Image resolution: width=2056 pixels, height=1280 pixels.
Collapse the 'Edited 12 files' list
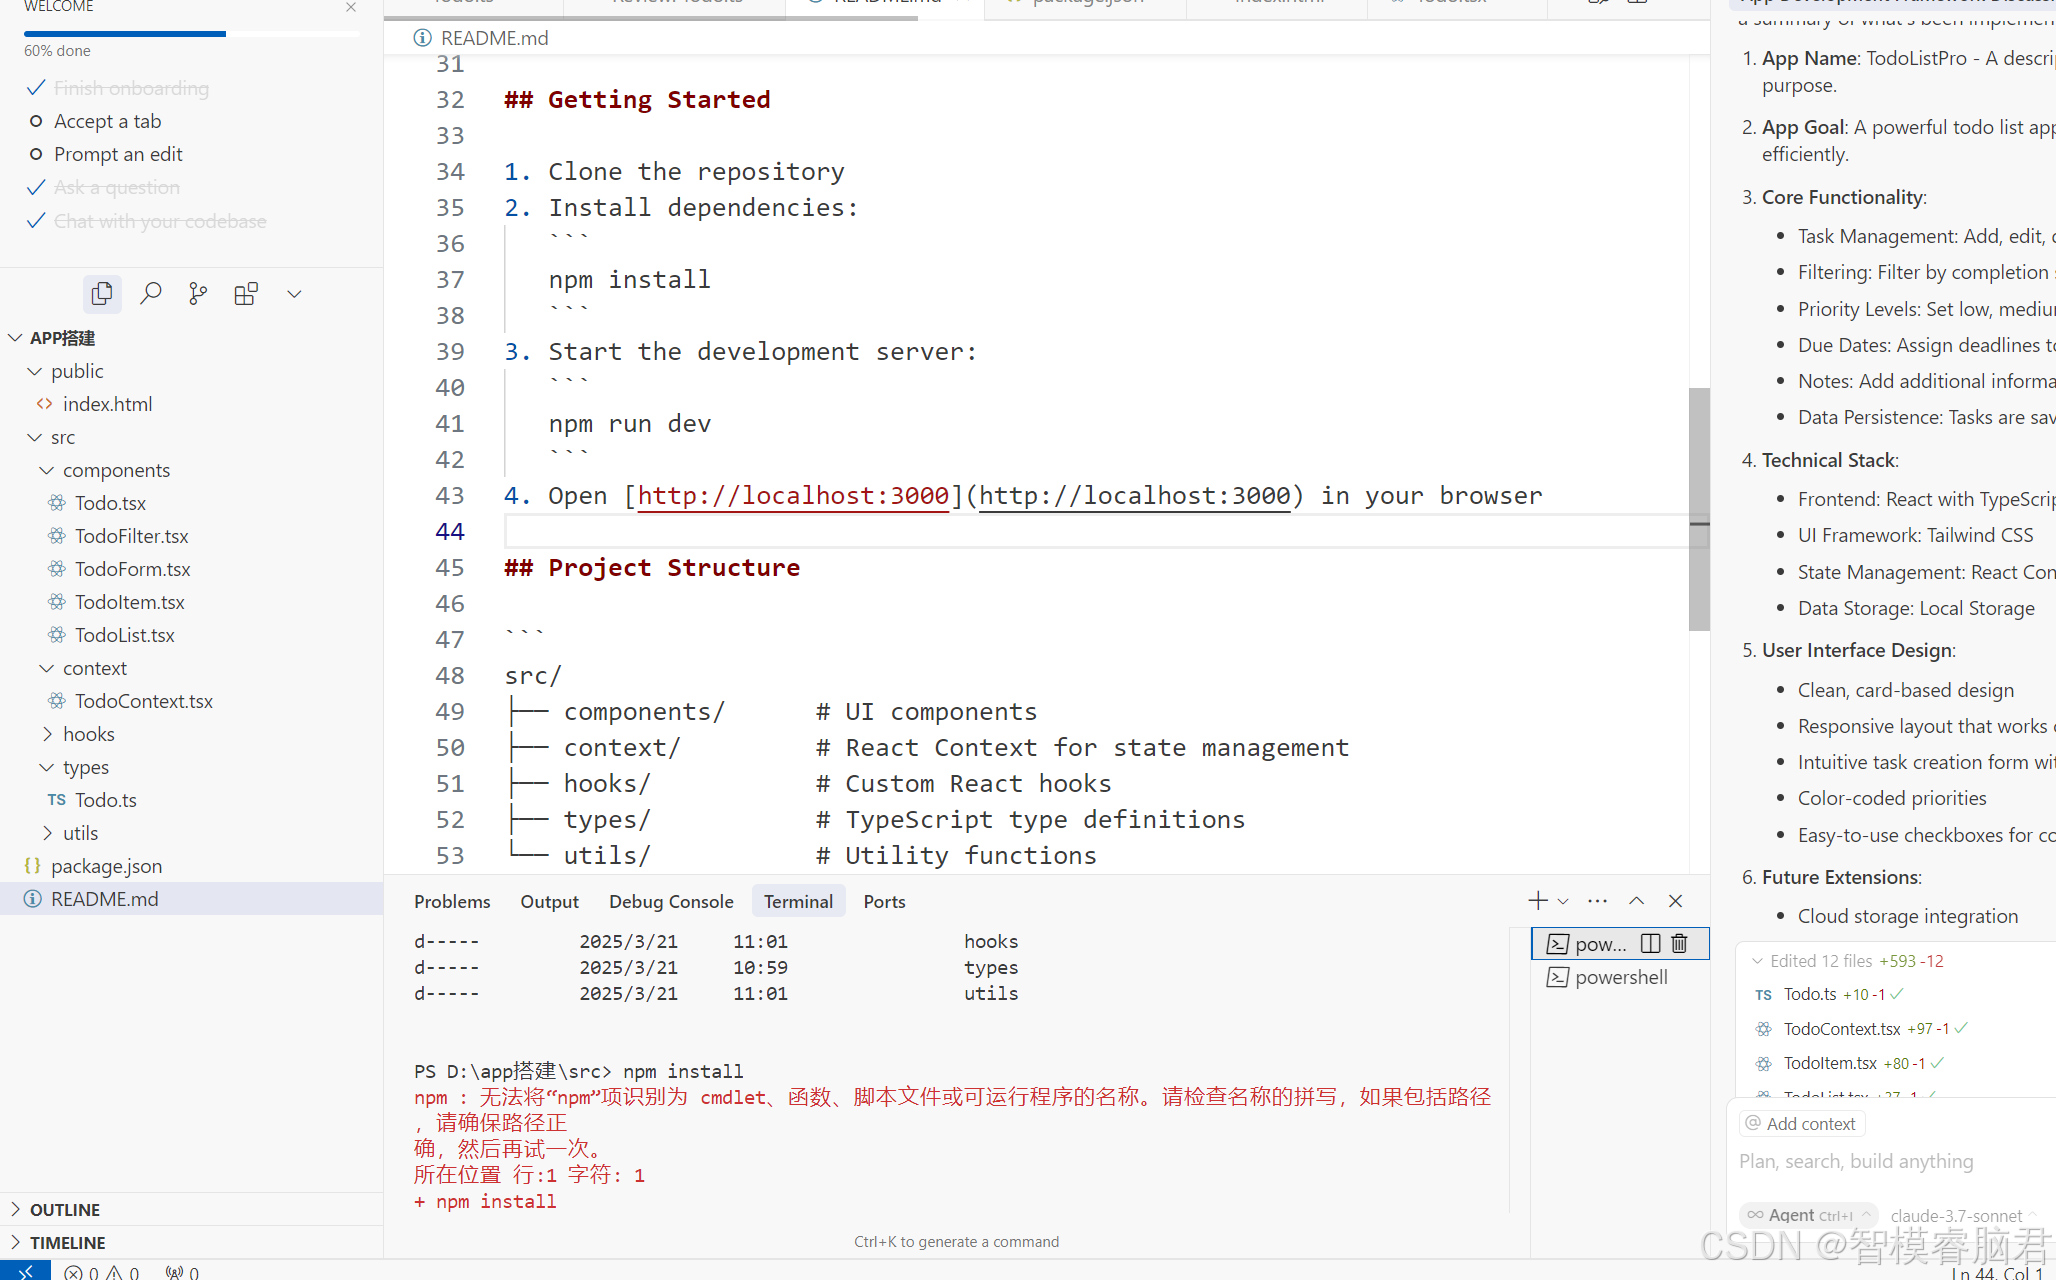pos(1756,961)
